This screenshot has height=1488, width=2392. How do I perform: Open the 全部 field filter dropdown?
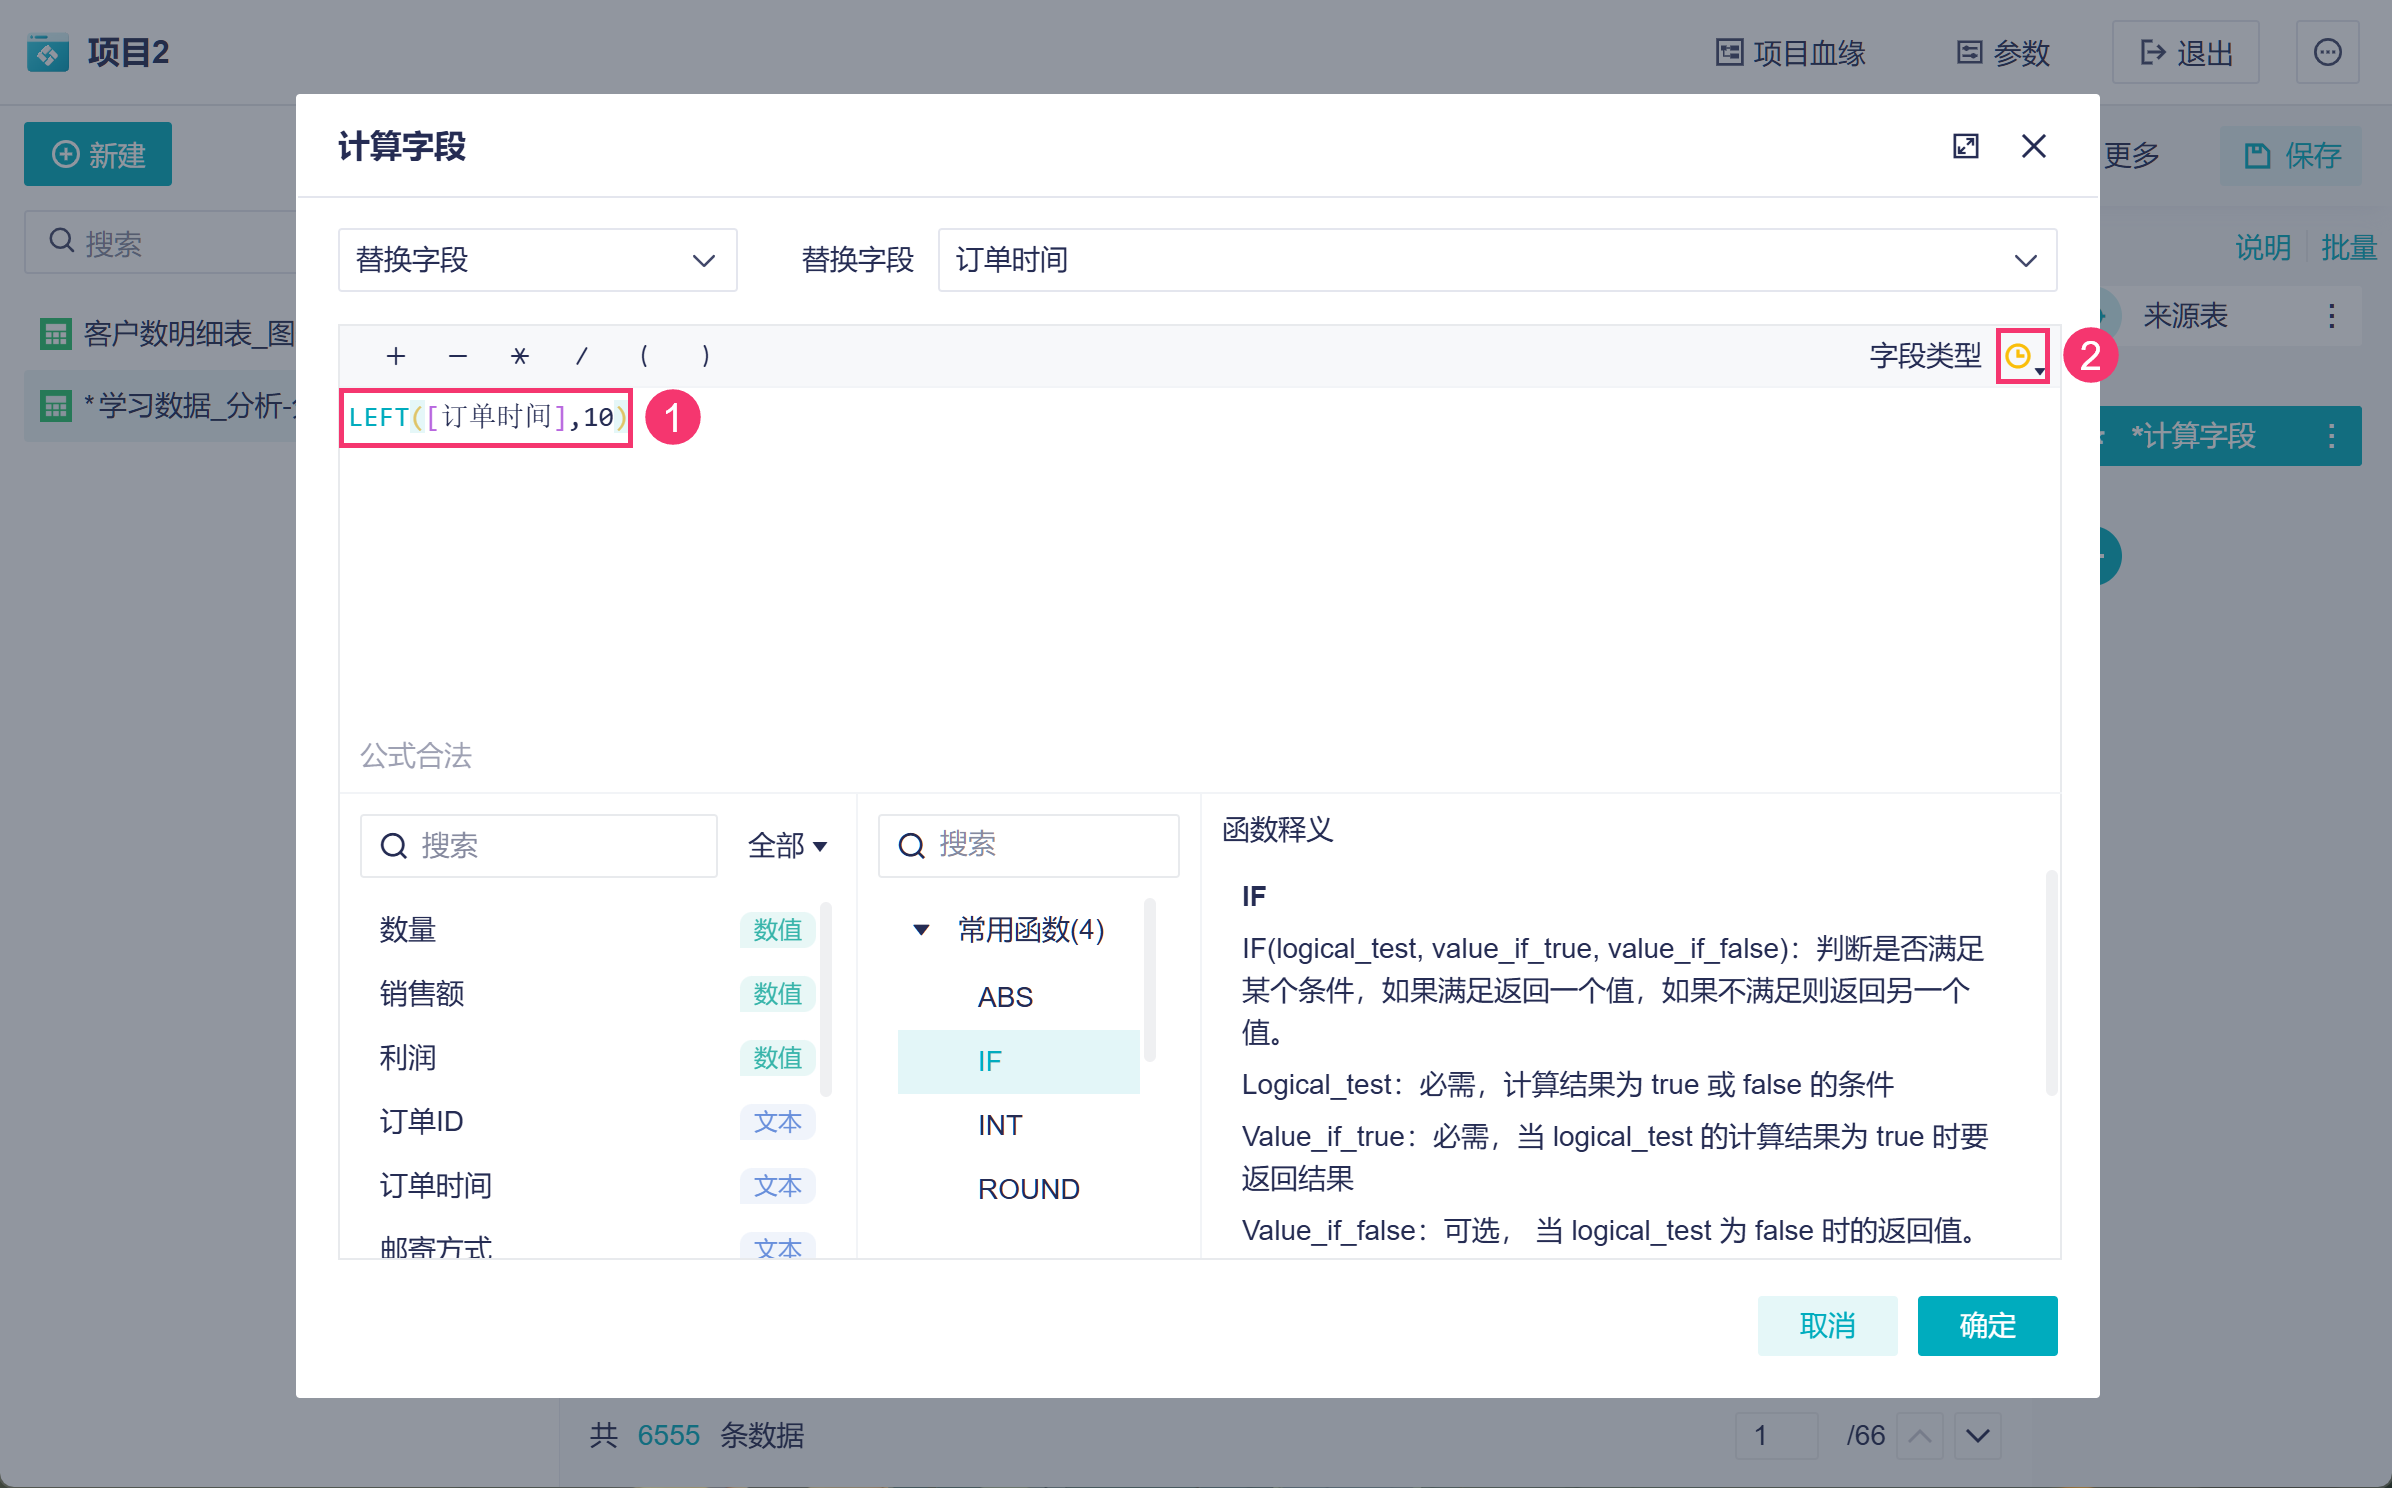pyautogui.click(x=787, y=846)
